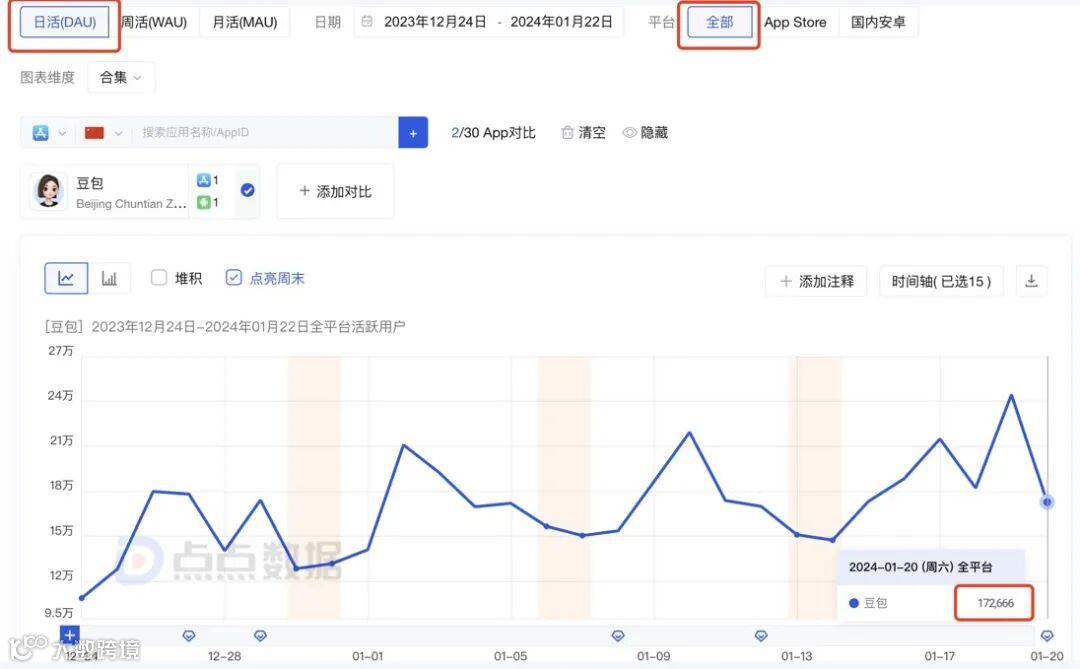Screen dimensions: 1080x669
Task: Click the App Store icon on 豆包 card
Action: (203, 180)
